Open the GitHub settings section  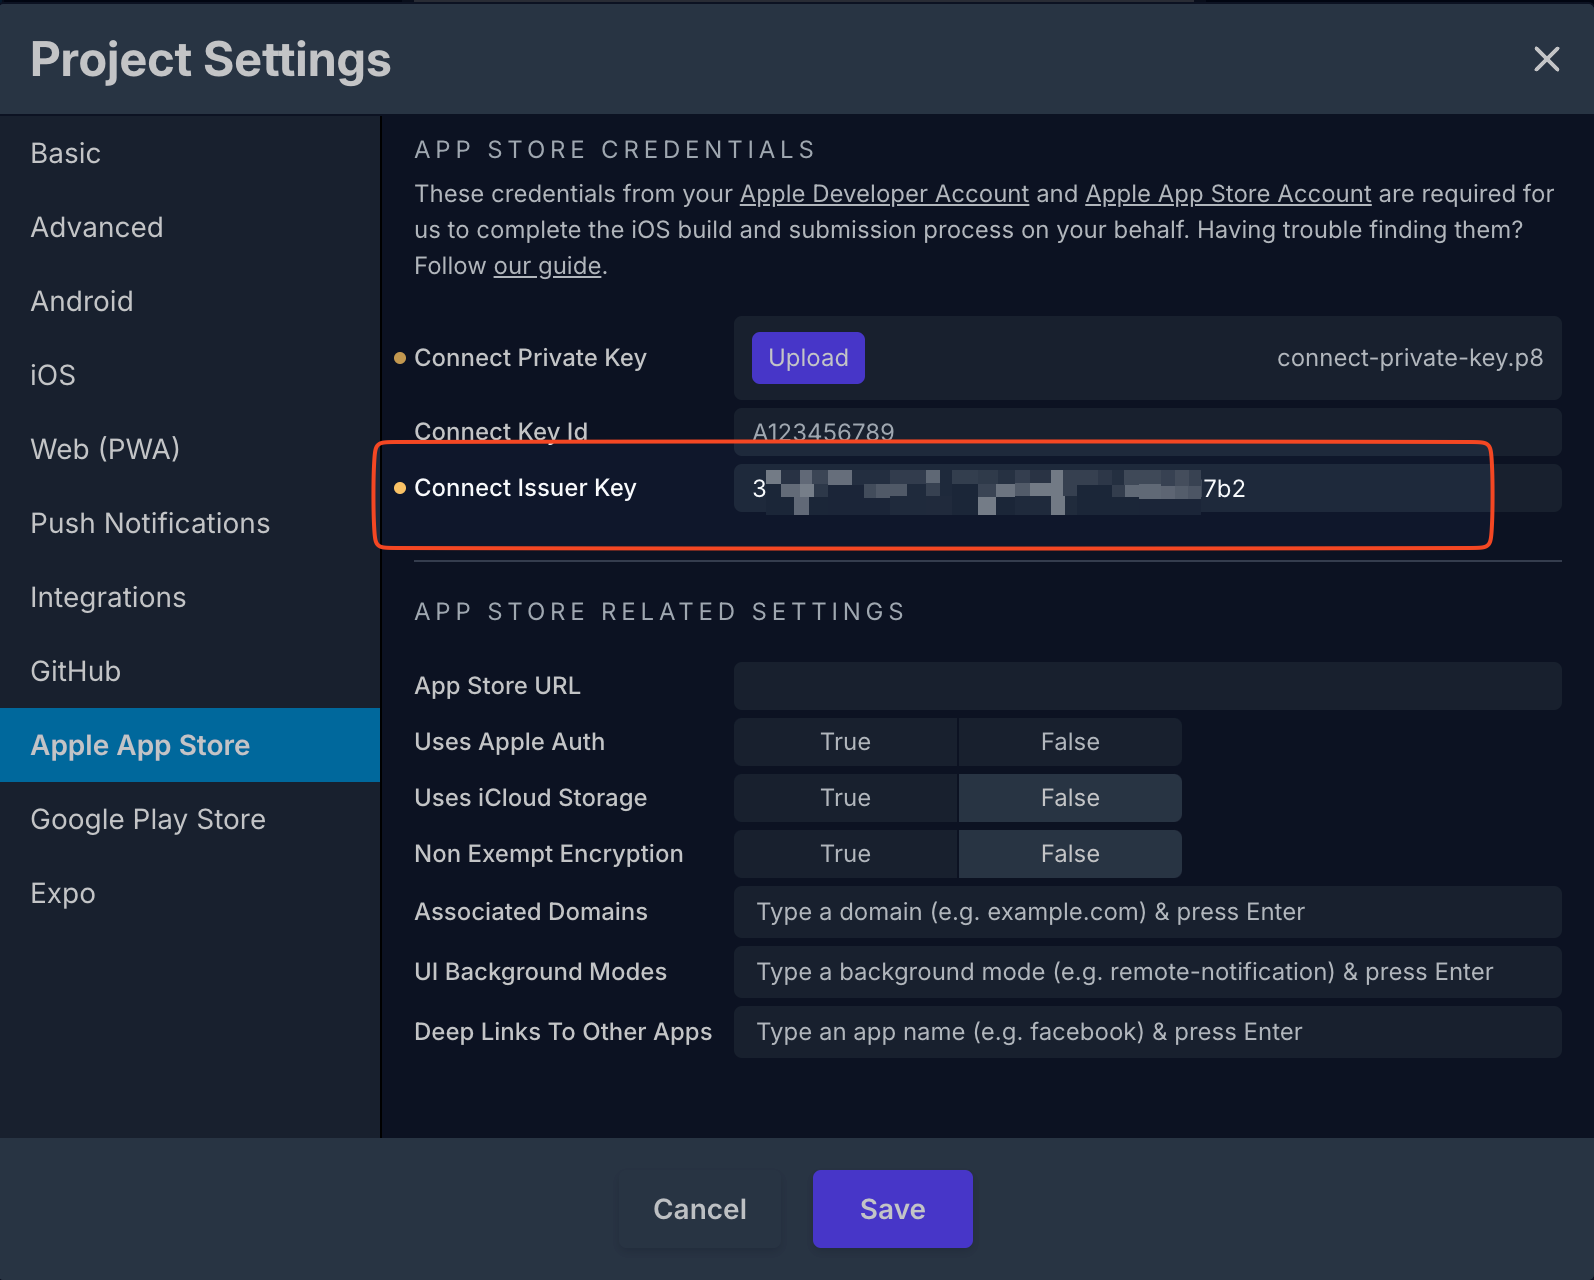pyautogui.click(x=76, y=671)
